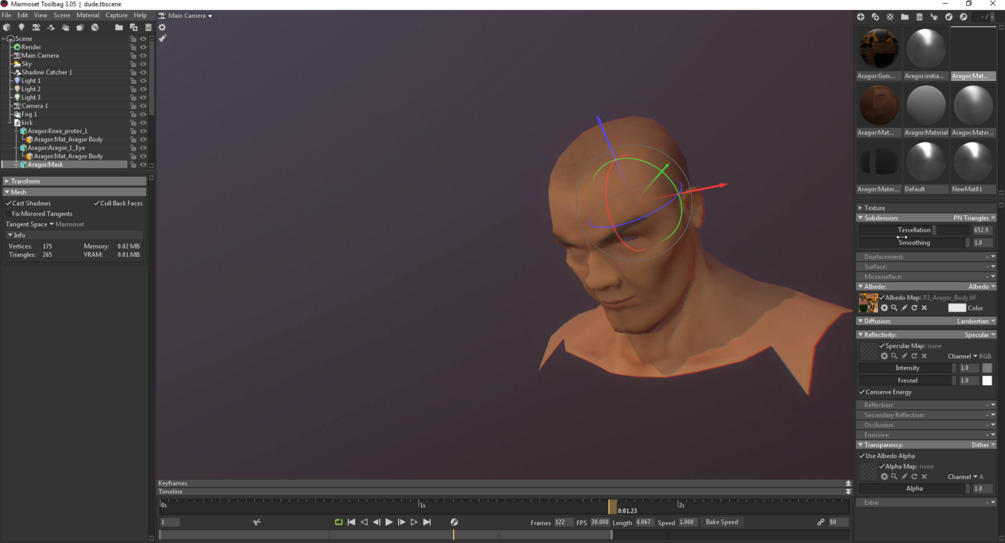This screenshot has width=1005, height=543.
Task: Hide Light 1 with its eye icon
Action: (x=143, y=81)
